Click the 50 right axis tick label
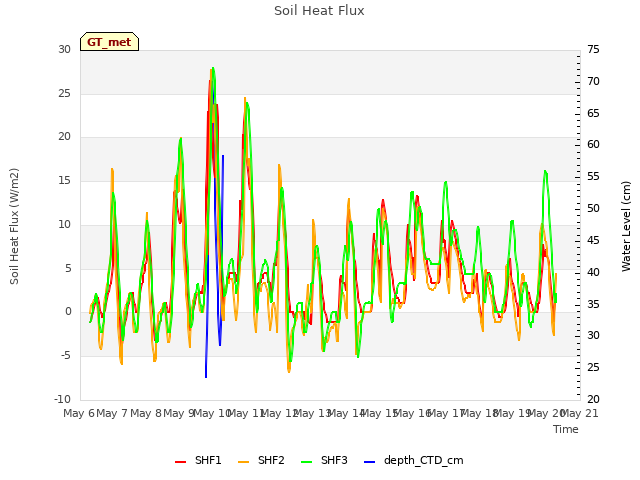 pos(593,208)
